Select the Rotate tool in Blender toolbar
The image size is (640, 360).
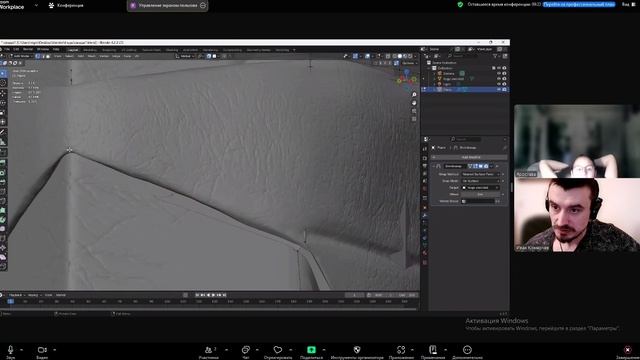(x=3, y=103)
